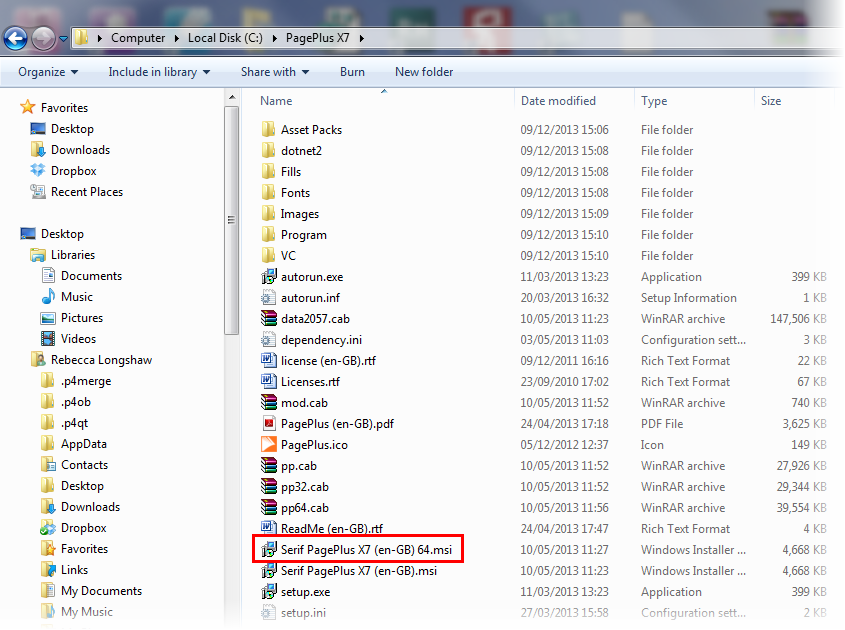Image resolution: width=845 pixels, height=630 pixels.
Task: Sort by Type column header
Action: [x=654, y=101]
